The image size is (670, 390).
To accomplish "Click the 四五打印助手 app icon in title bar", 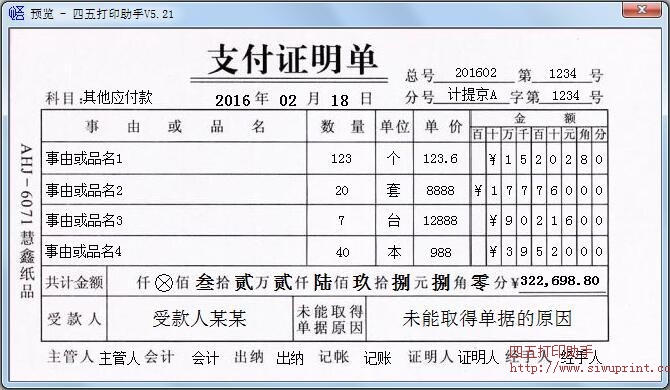I will coord(16,12).
